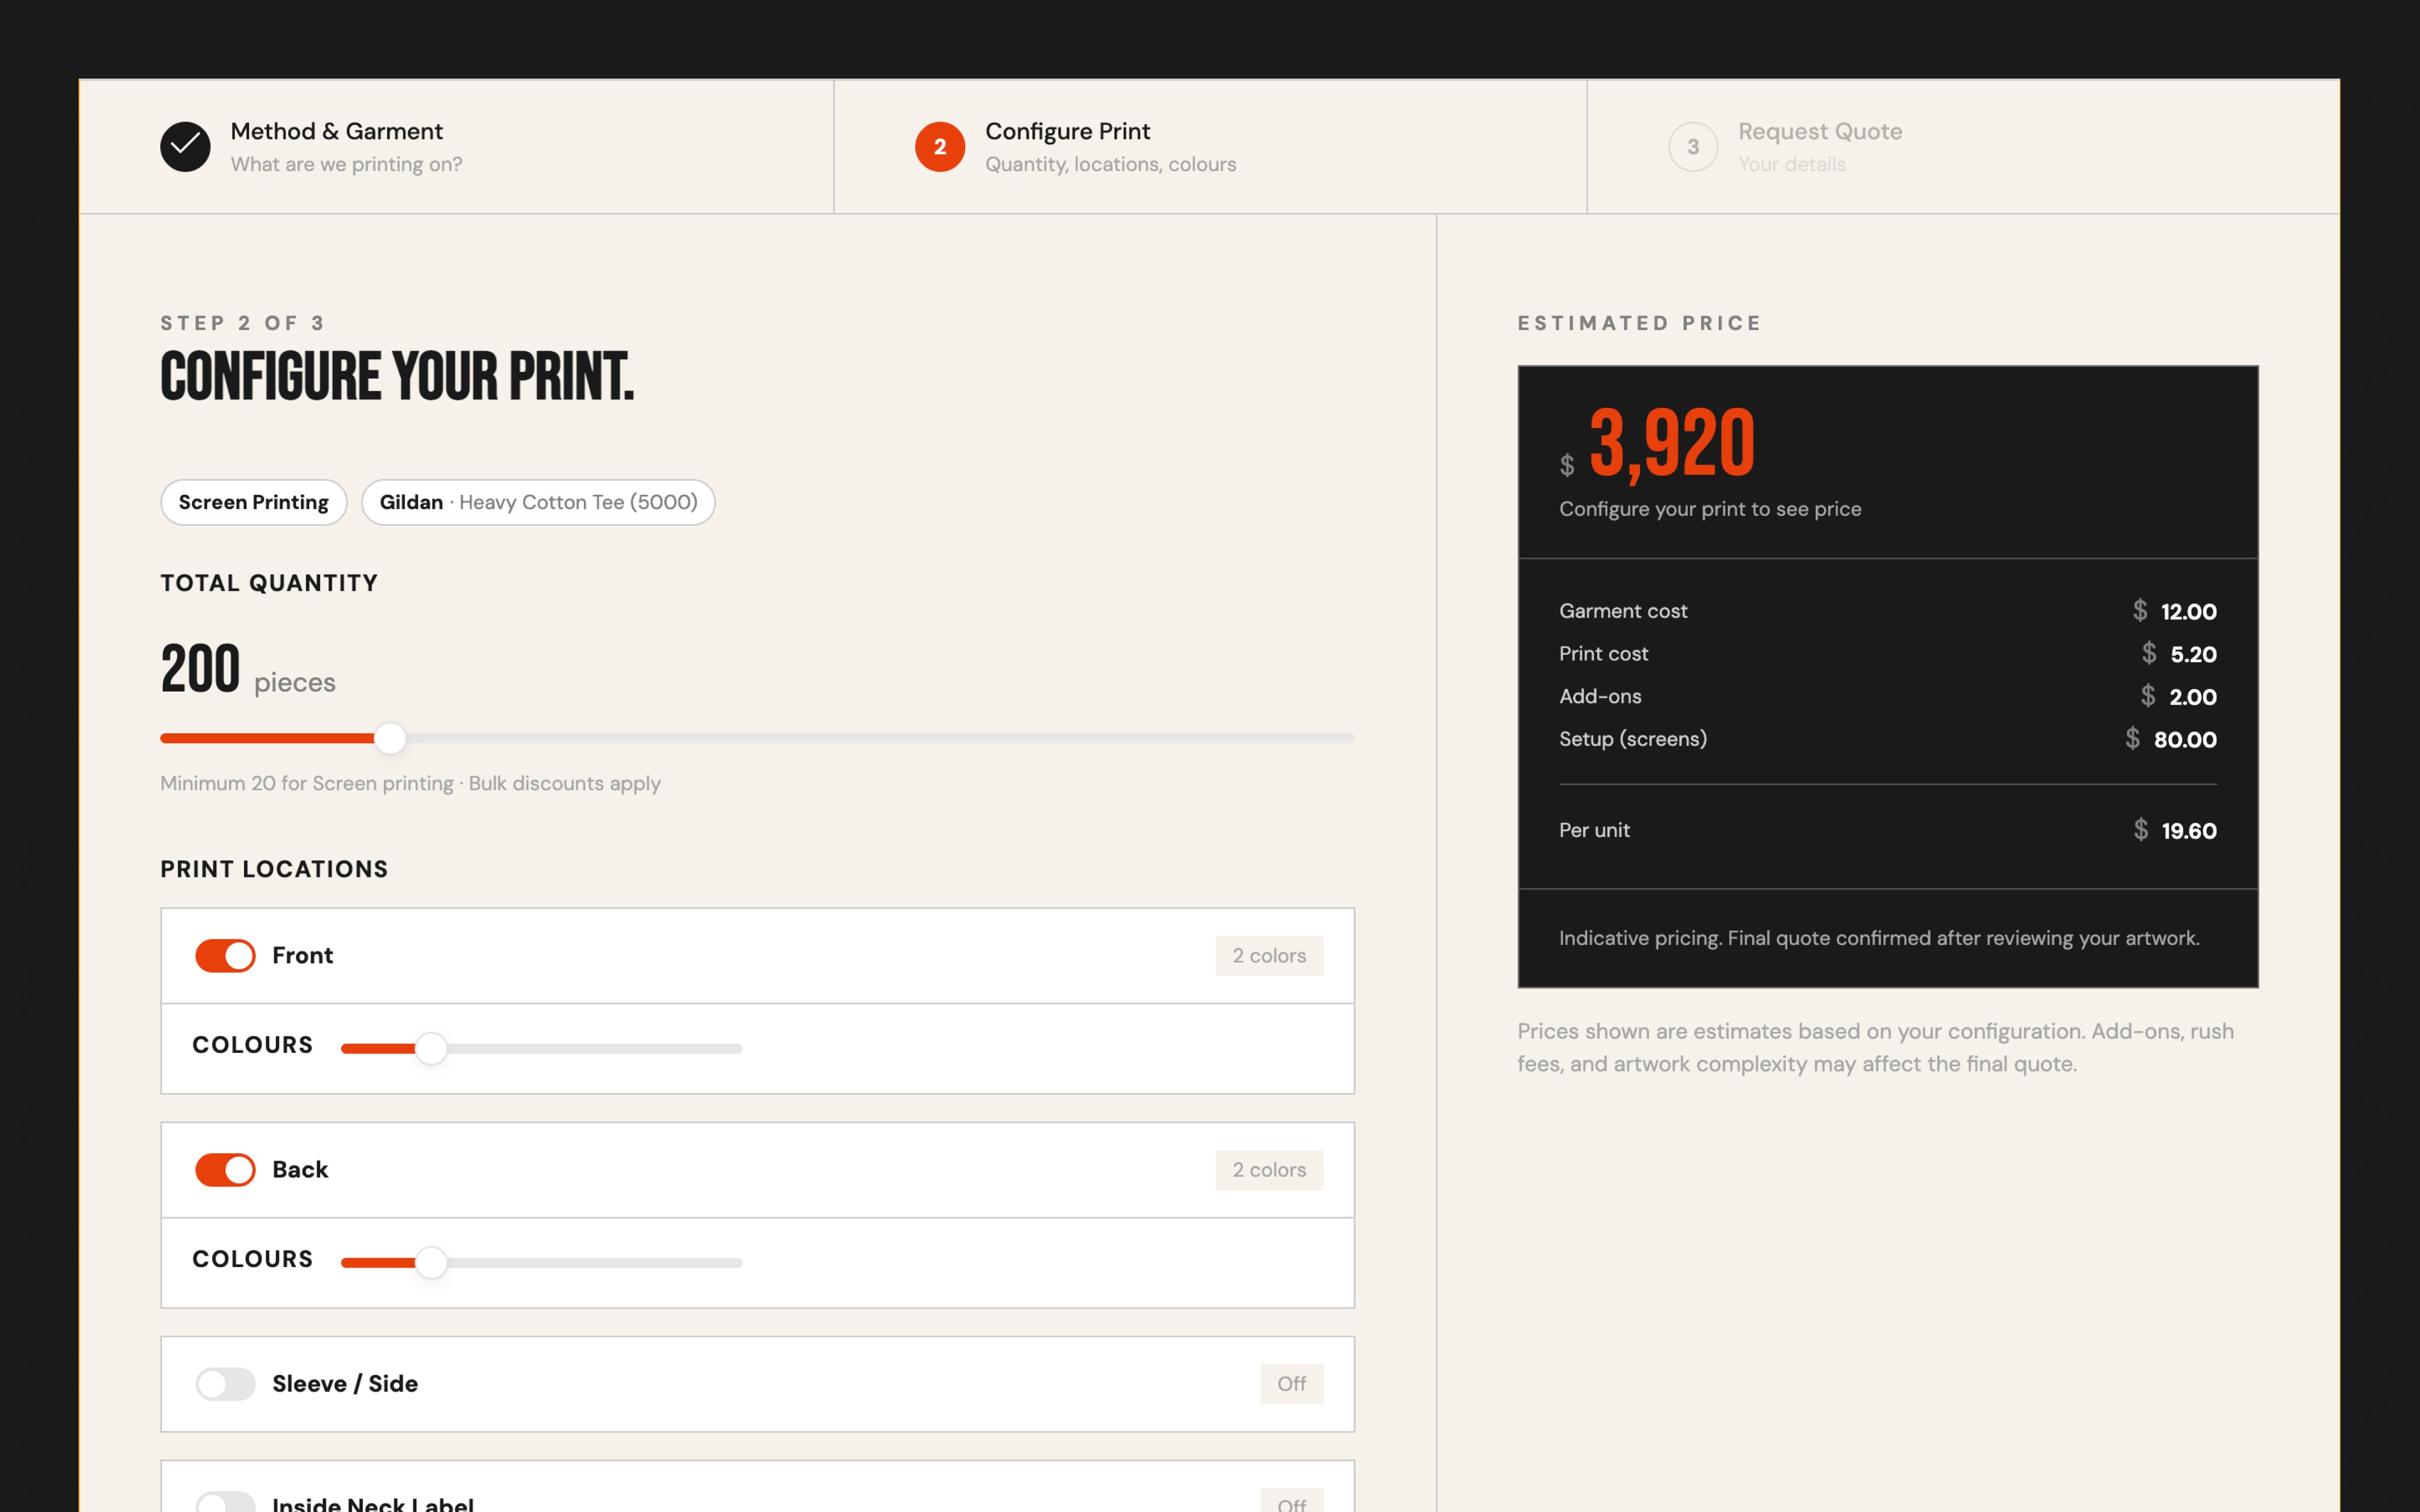Viewport: 2420px width, 1512px height.
Task: Click the Add-ons '2.00' value
Action: pyautogui.click(x=2192, y=697)
